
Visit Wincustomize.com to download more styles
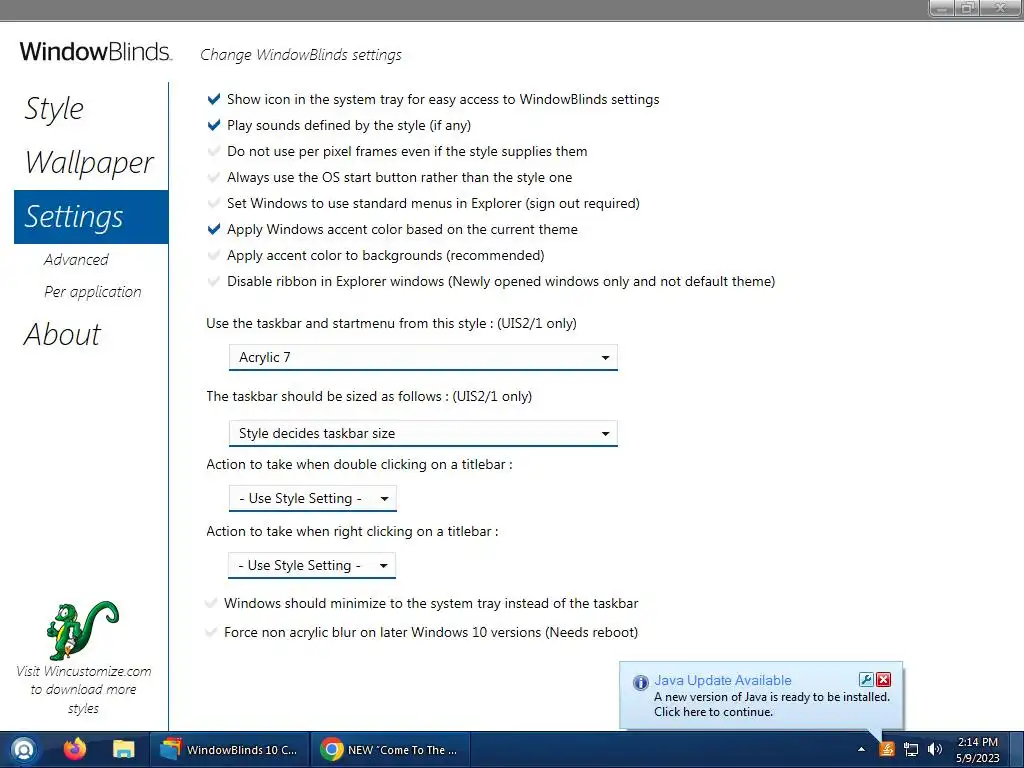tap(84, 690)
